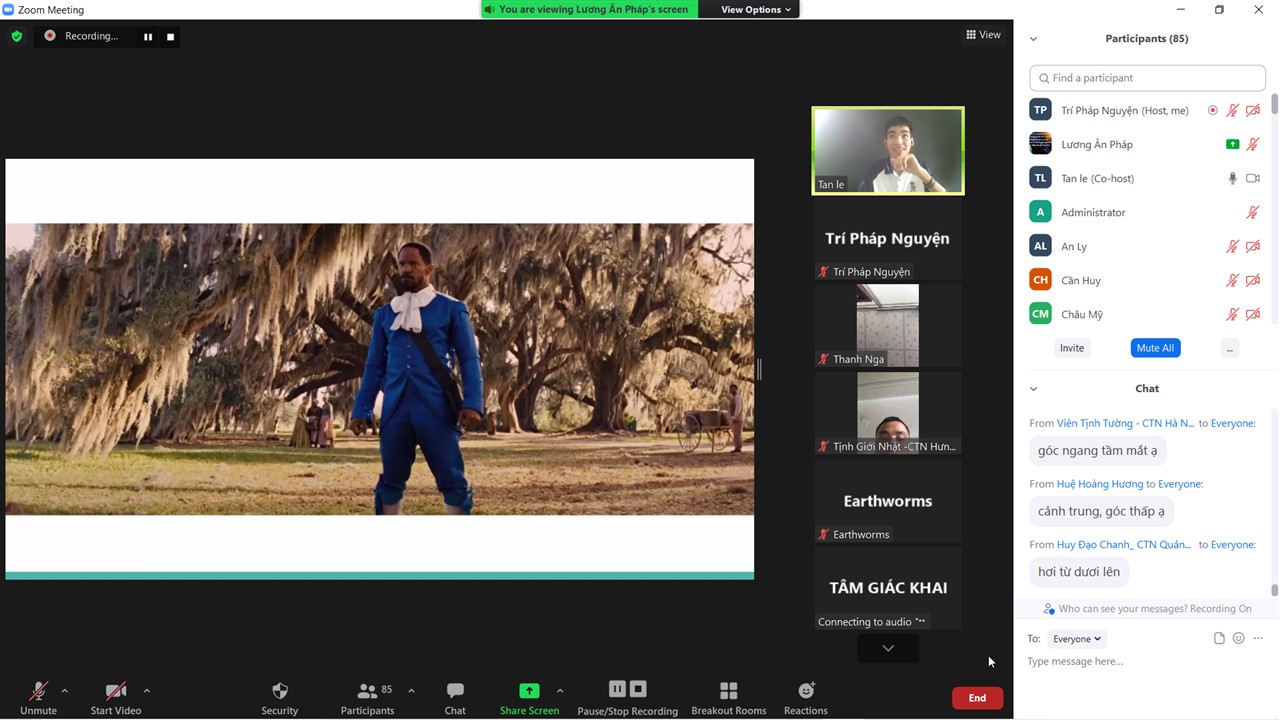This screenshot has height=720, width=1280.
Task: Click sender name Viên Tịnh Tường in chat
Action: pos(1126,423)
